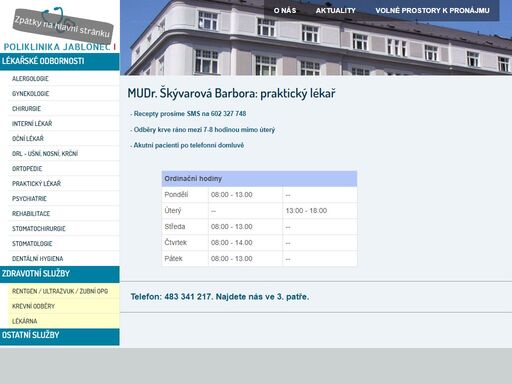Open the O NÁS menu item

(x=285, y=11)
